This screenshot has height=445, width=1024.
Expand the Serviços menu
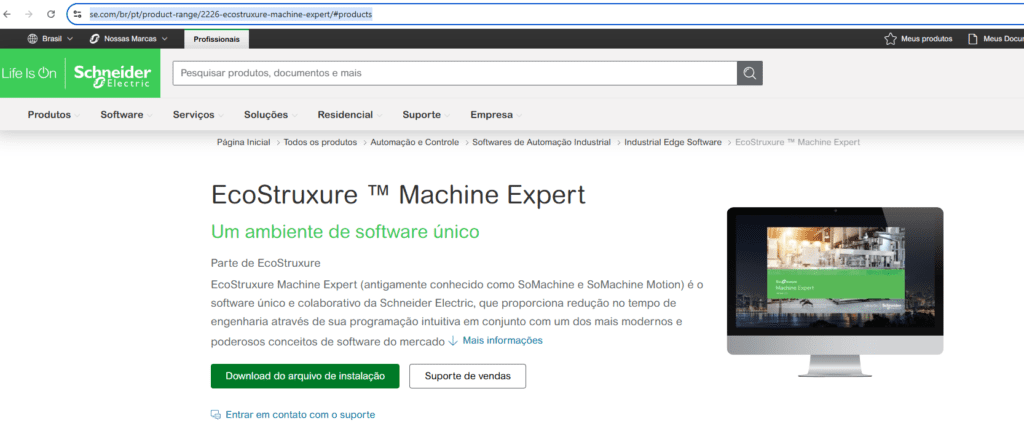(198, 115)
